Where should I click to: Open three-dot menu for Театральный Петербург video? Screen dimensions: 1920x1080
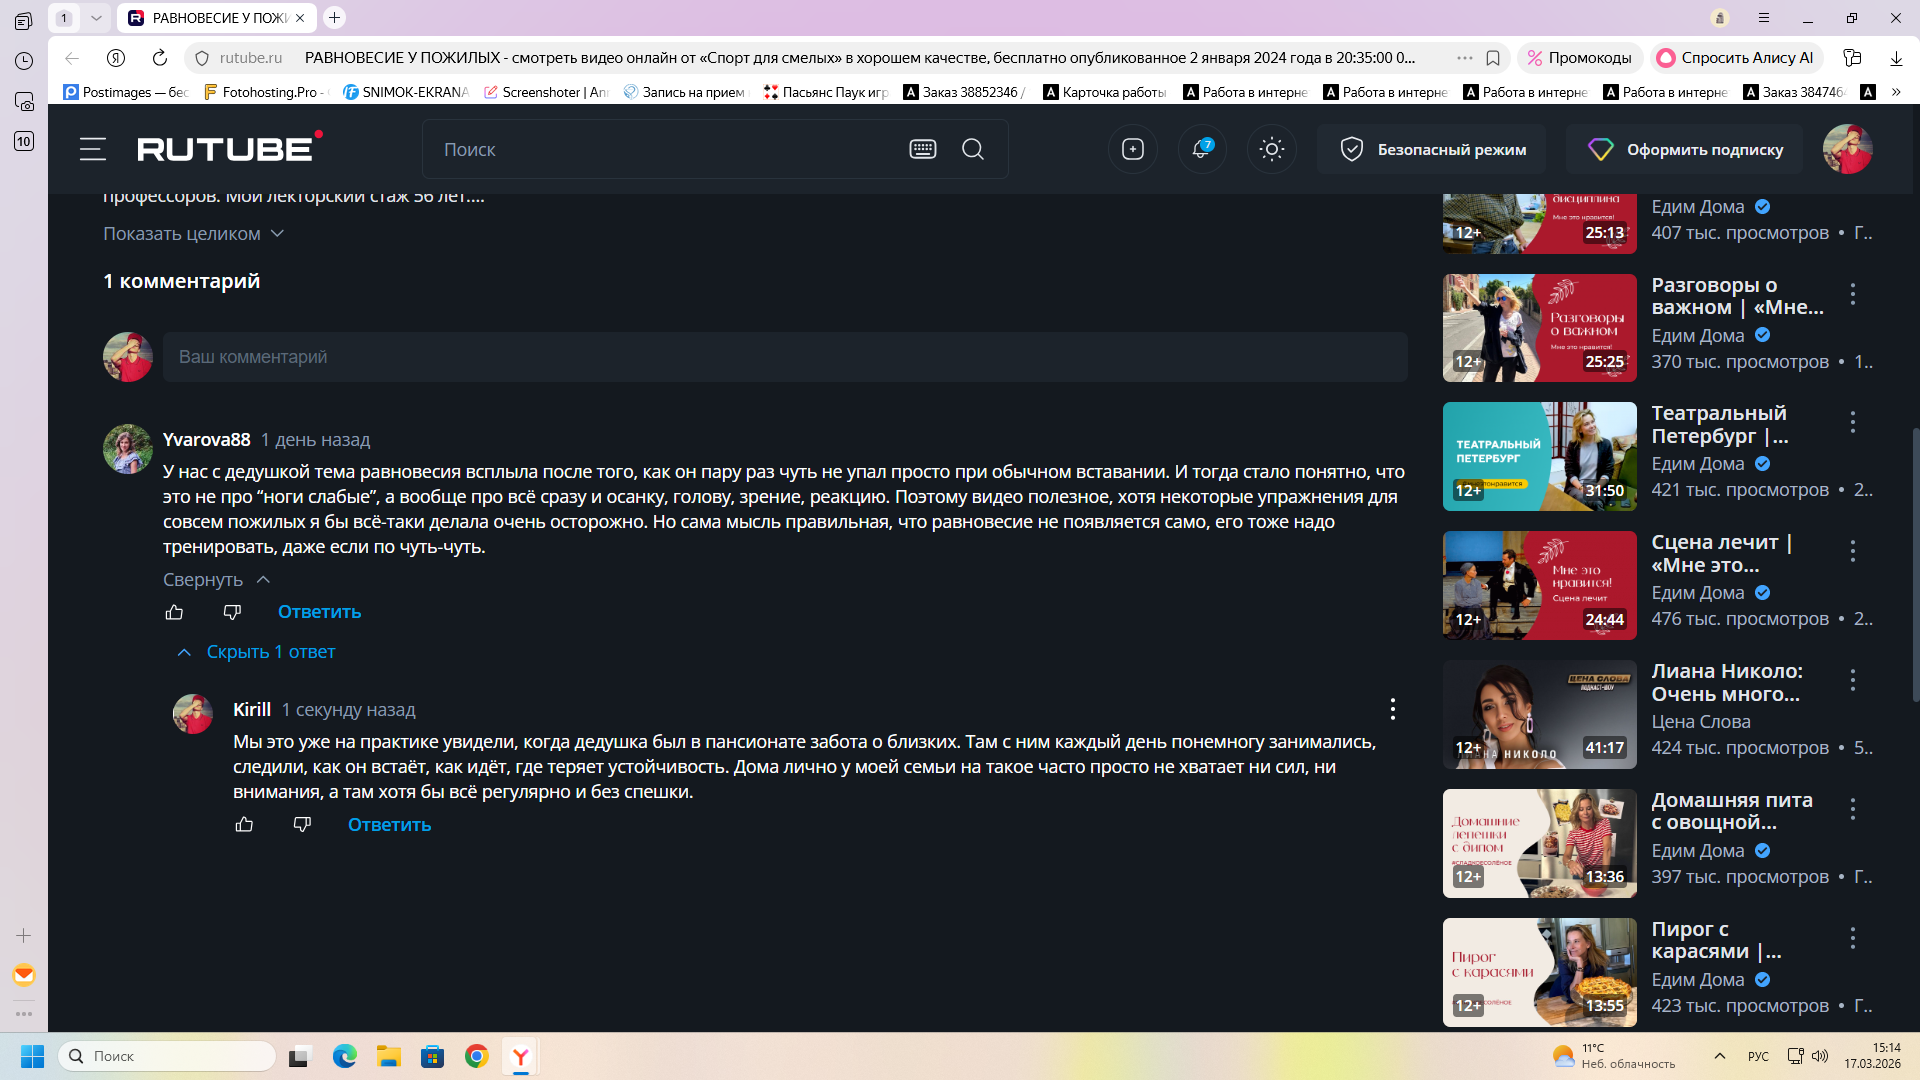point(1852,422)
